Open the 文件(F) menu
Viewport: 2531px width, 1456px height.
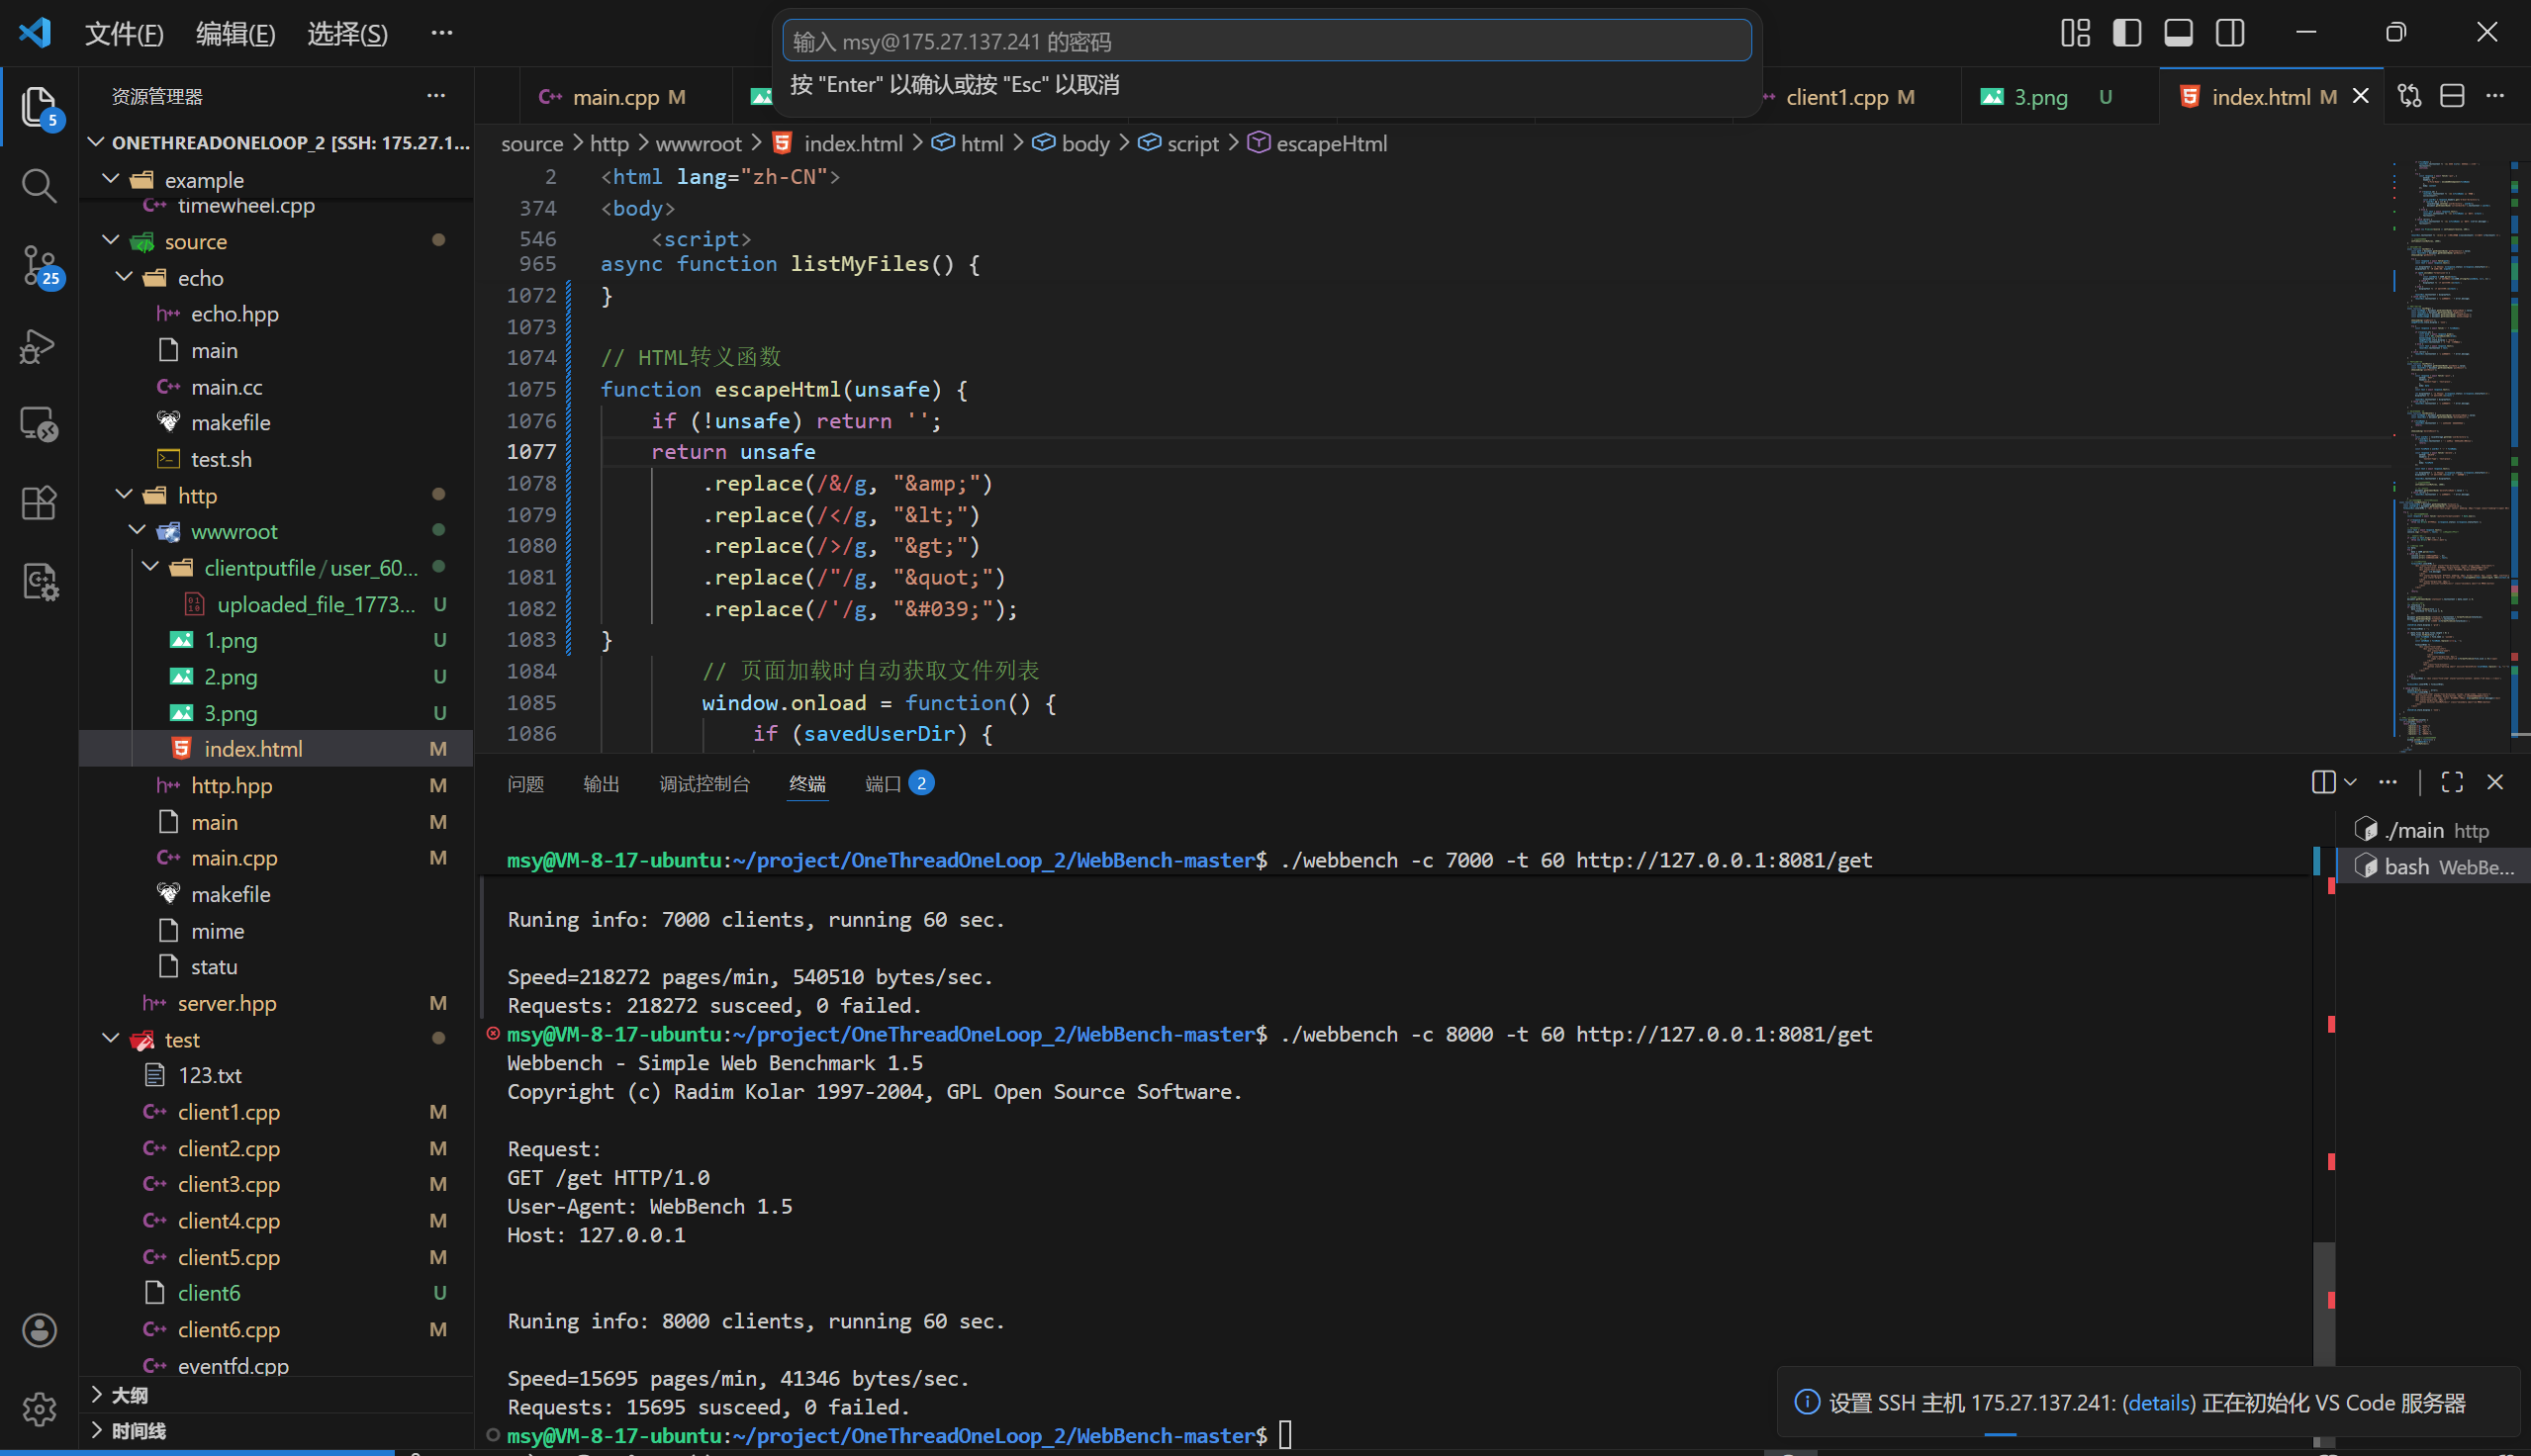pos(124,34)
